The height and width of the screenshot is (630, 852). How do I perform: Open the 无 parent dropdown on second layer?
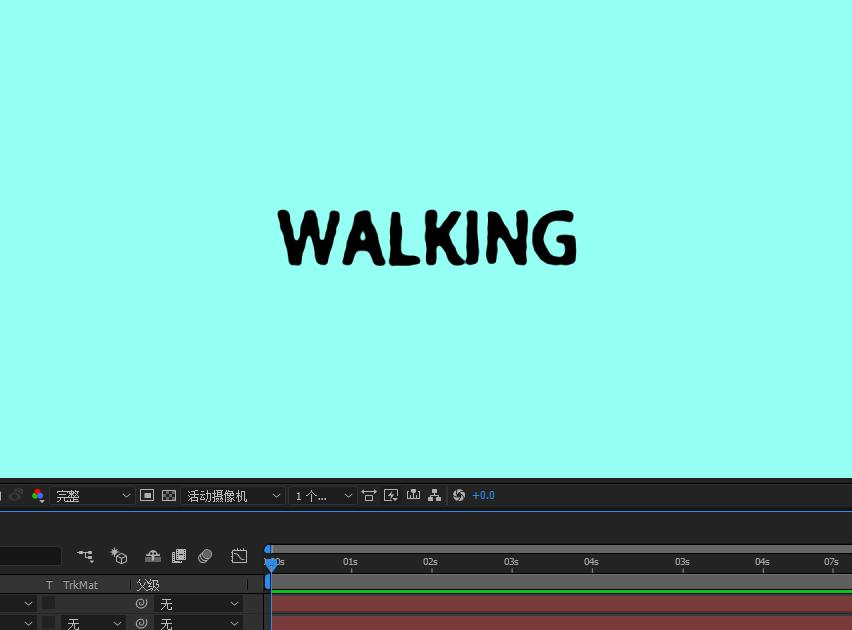click(198, 623)
